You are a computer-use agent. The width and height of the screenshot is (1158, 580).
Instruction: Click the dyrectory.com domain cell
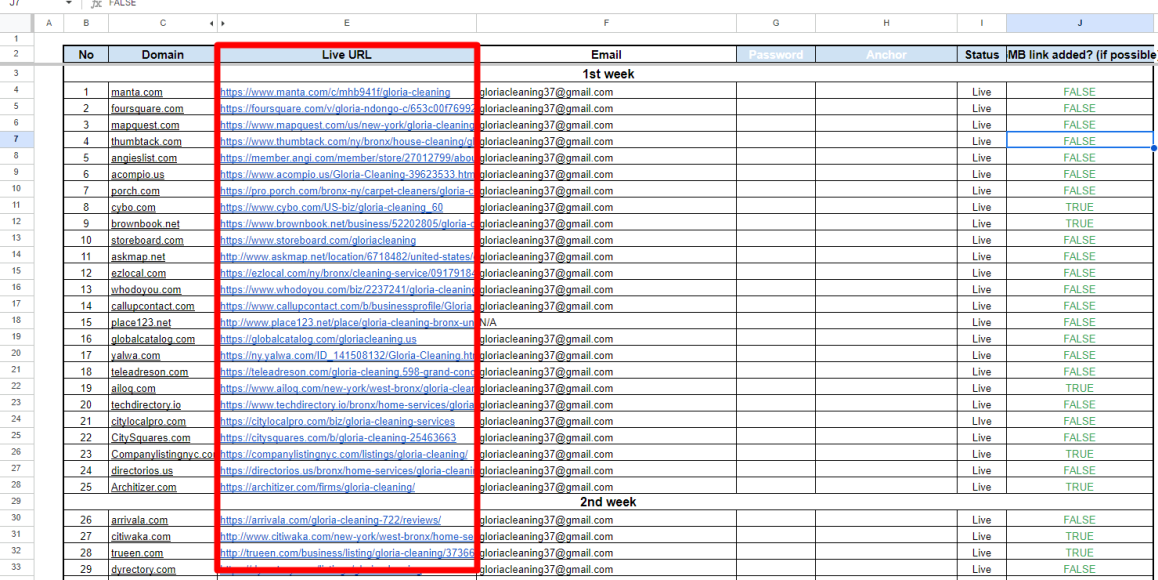tap(162, 569)
